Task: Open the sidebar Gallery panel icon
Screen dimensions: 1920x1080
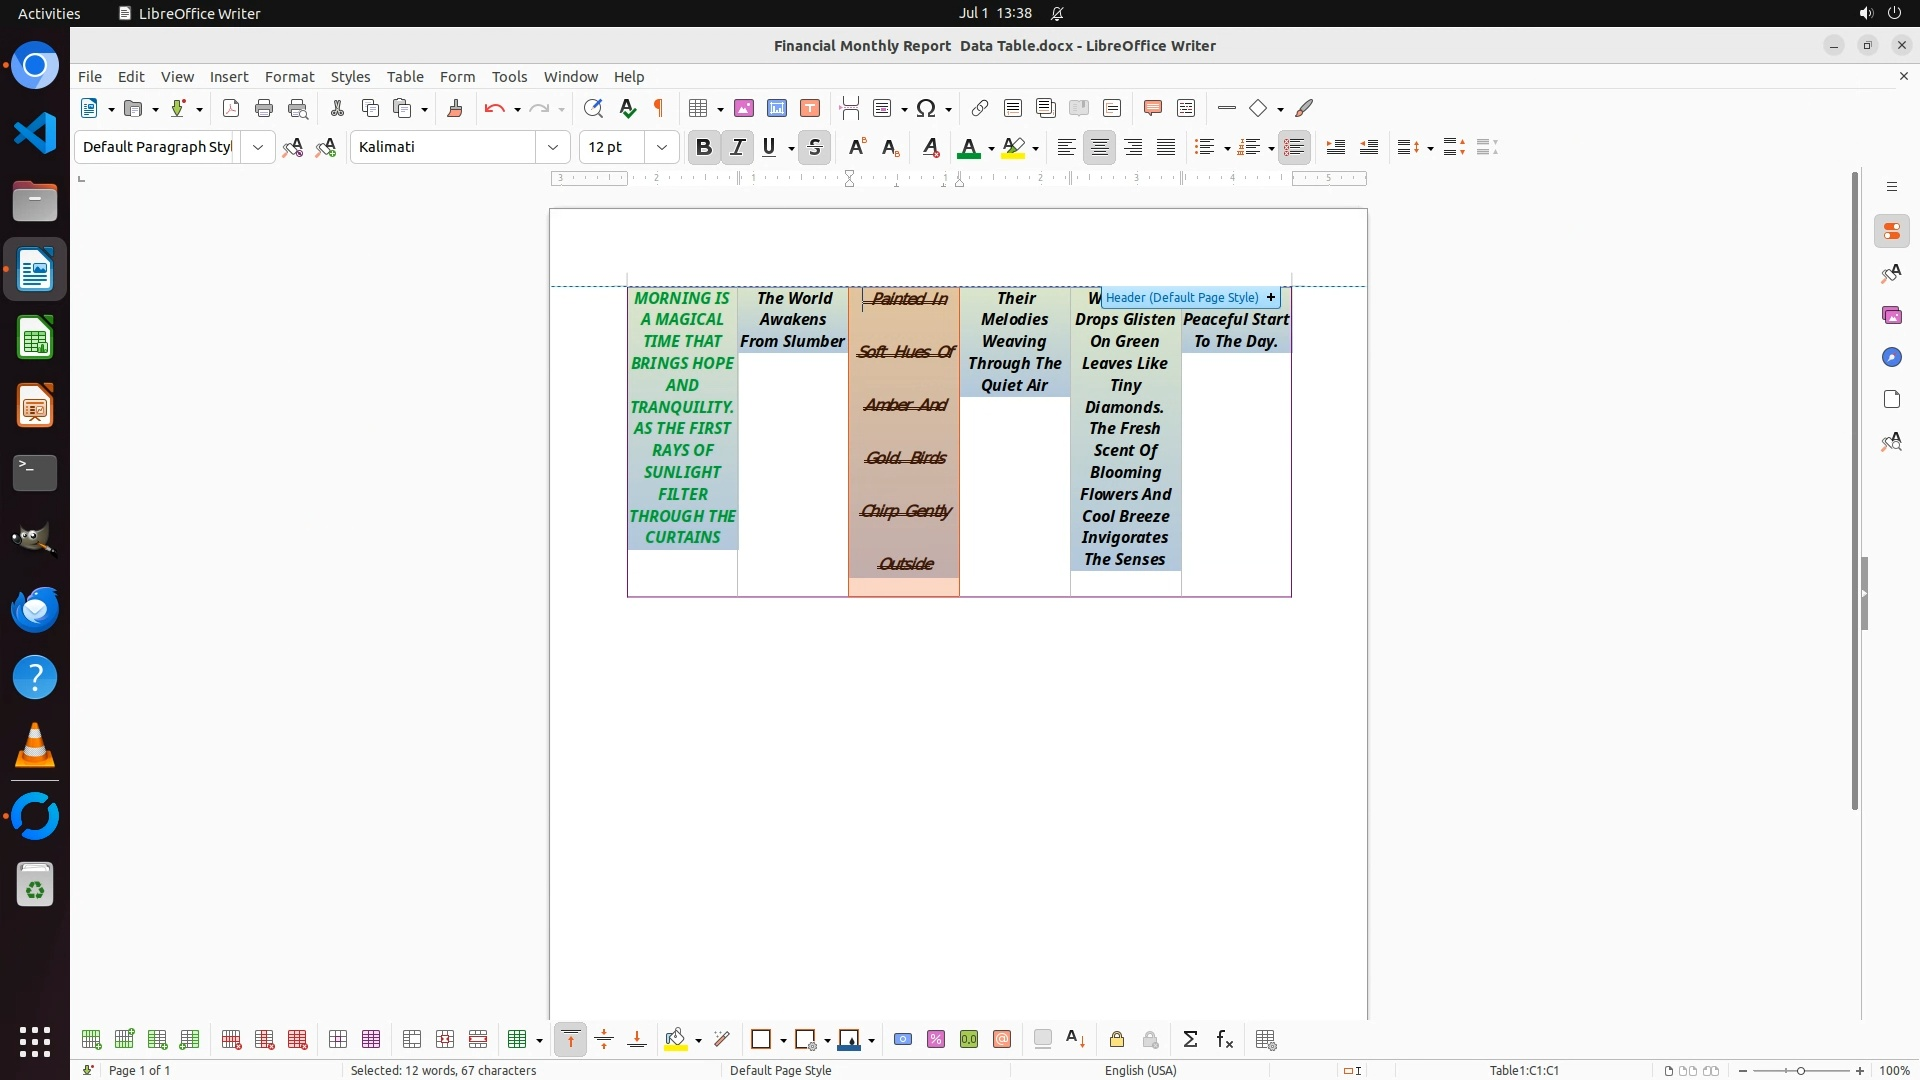Action: (x=1891, y=316)
